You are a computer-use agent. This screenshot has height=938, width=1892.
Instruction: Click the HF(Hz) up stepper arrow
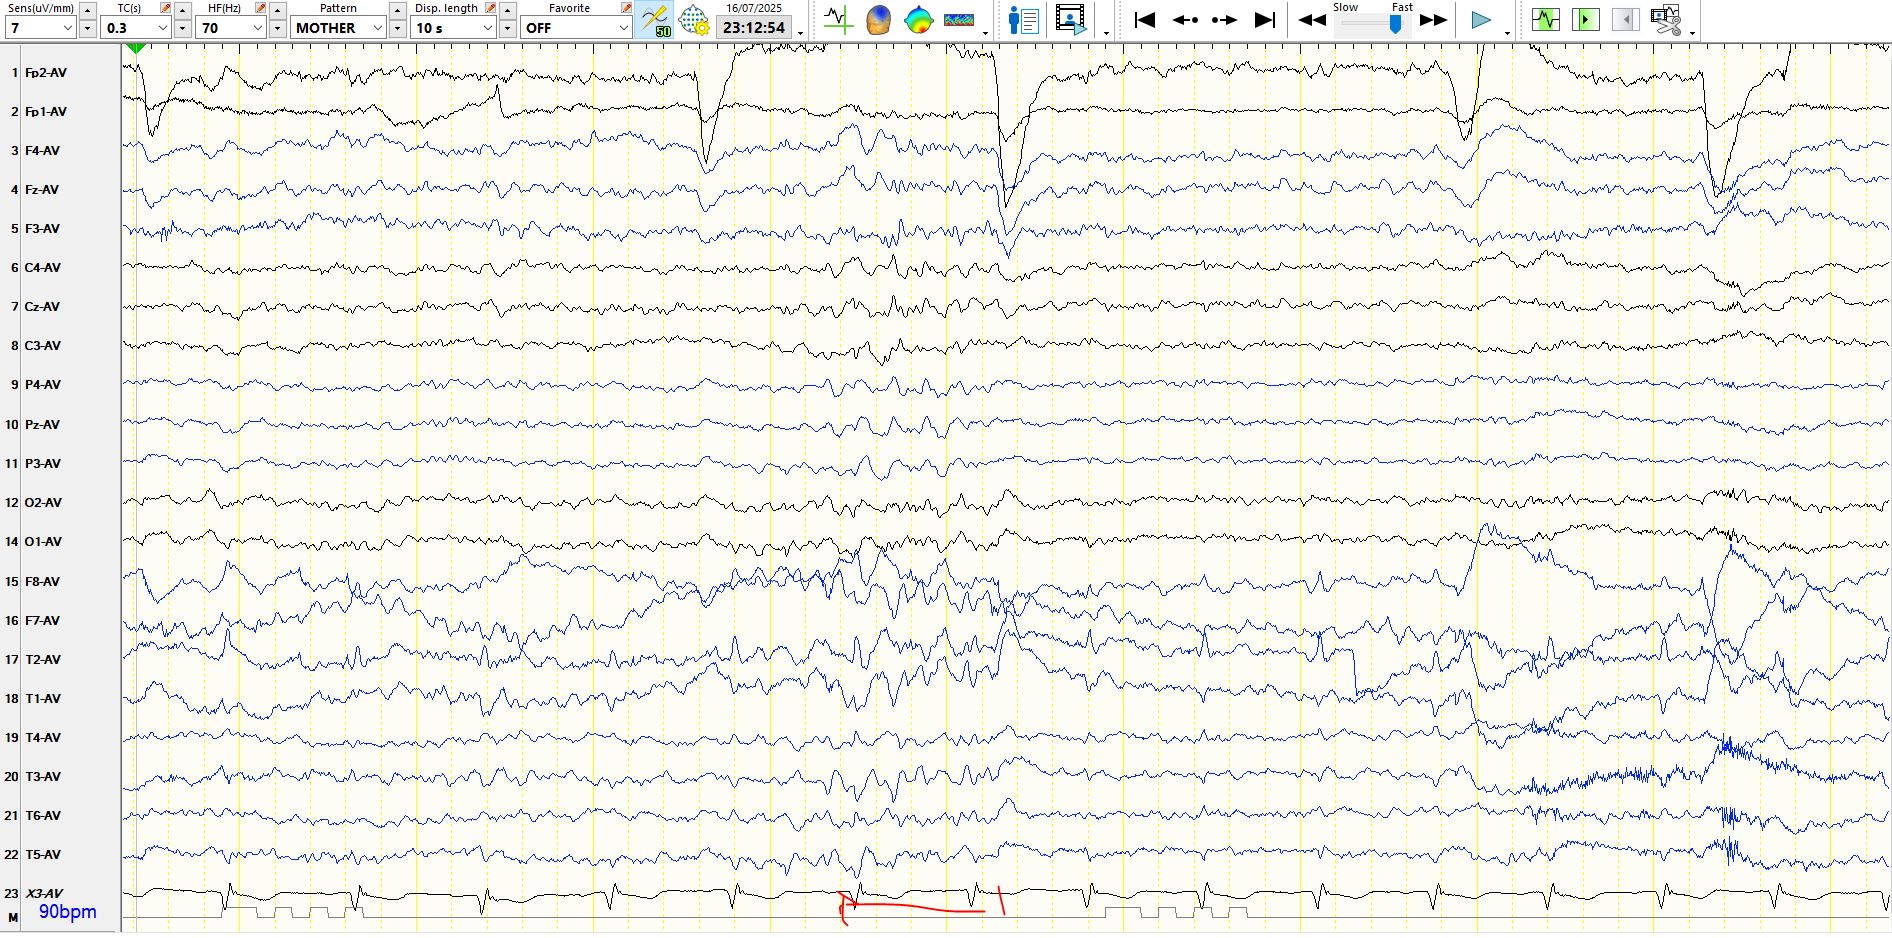click(x=278, y=9)
